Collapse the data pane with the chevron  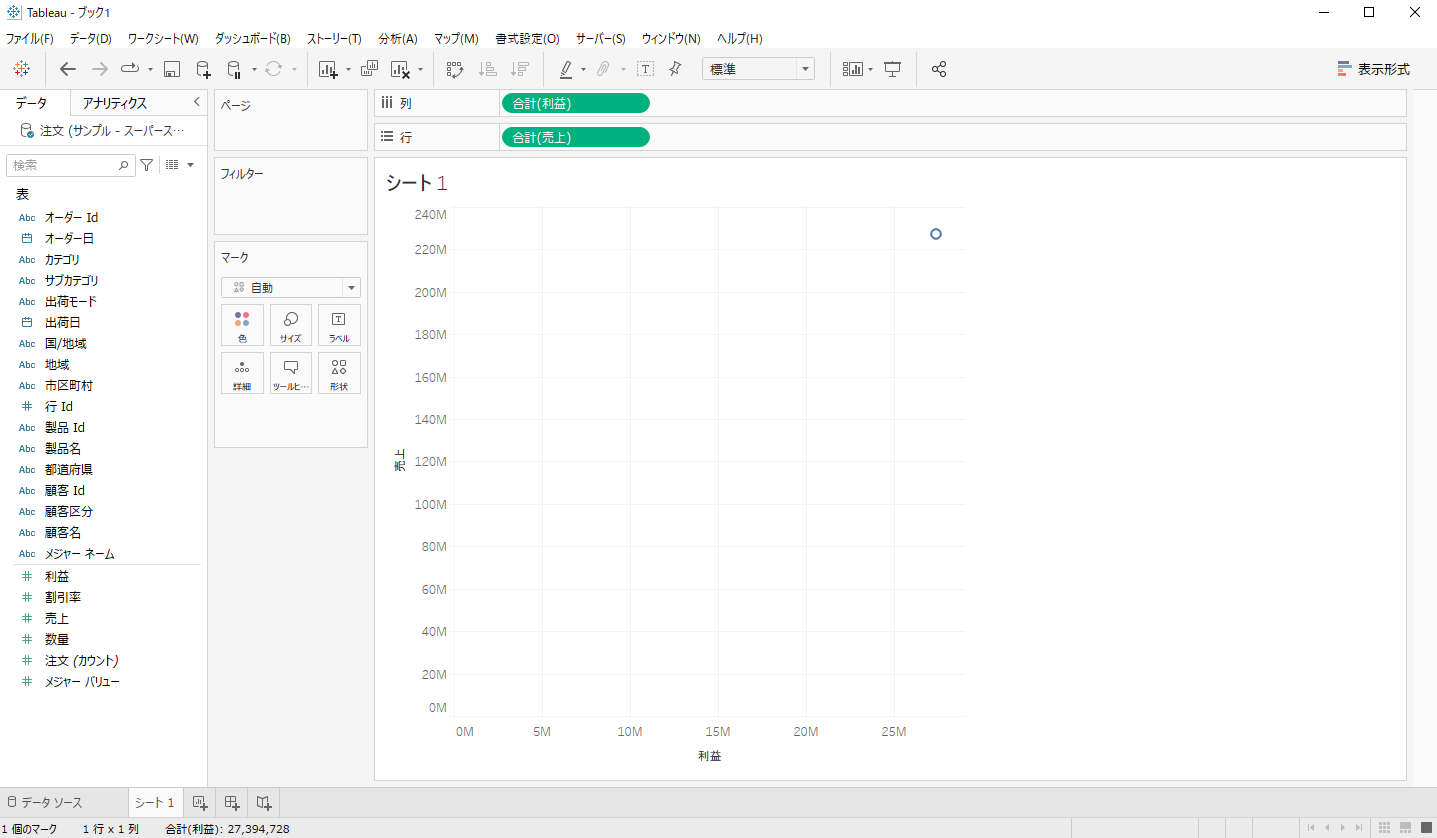196,102
